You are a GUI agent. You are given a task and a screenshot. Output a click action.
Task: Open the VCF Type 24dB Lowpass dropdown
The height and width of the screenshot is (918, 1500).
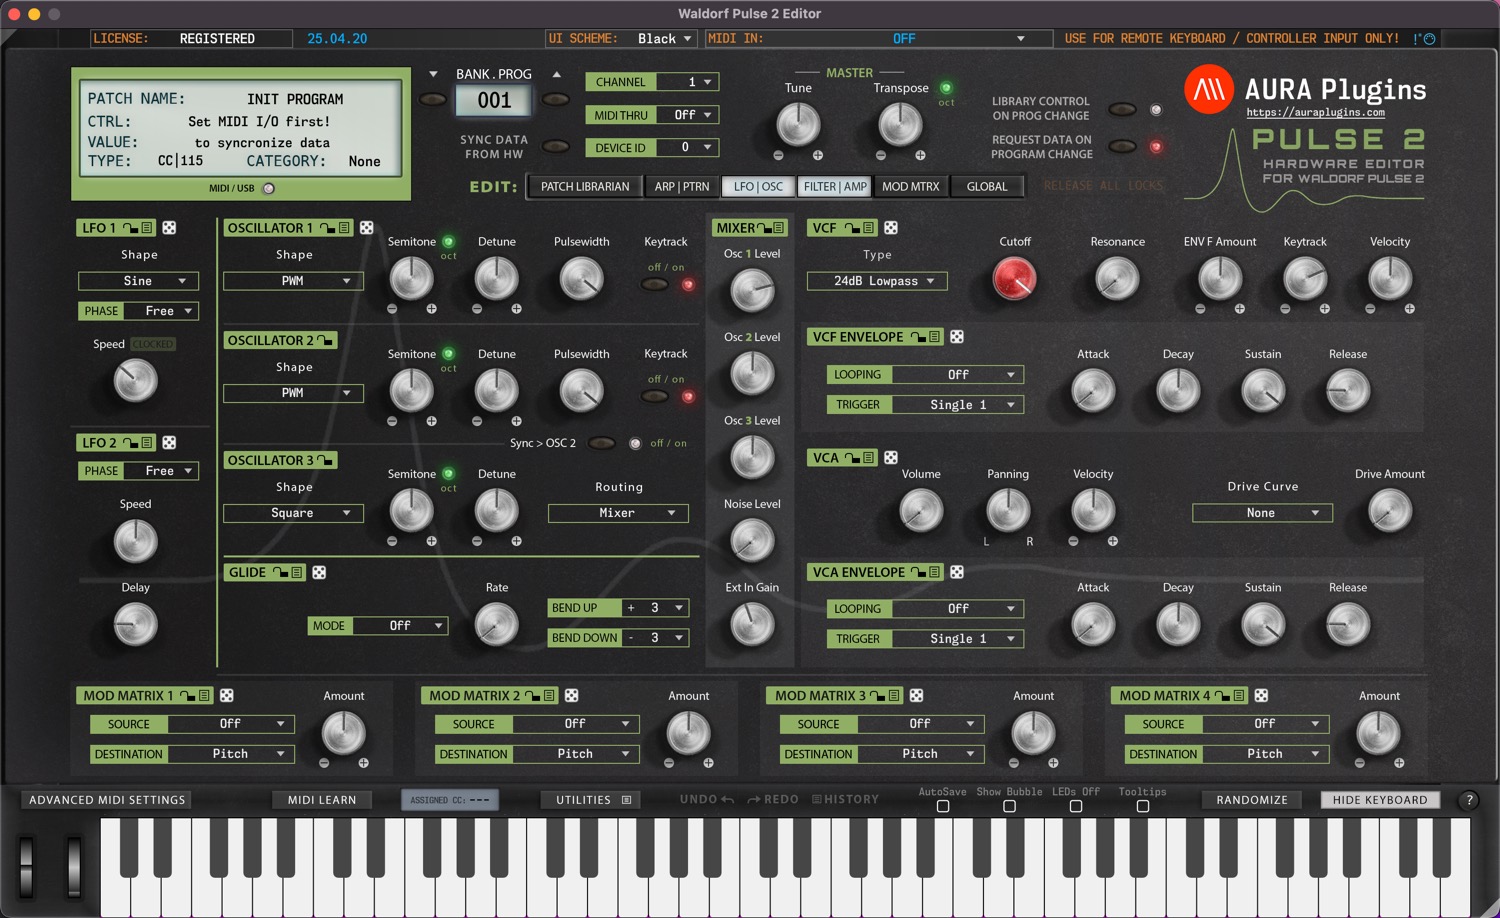click(x=877, y=281)
